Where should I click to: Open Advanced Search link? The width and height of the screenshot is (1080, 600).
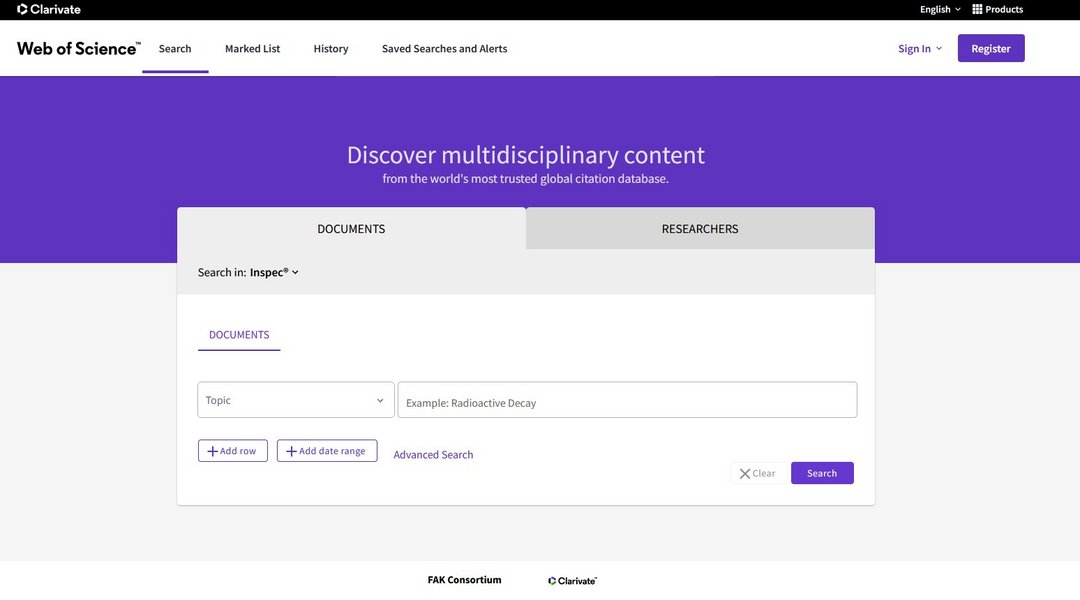click(433, 455)
